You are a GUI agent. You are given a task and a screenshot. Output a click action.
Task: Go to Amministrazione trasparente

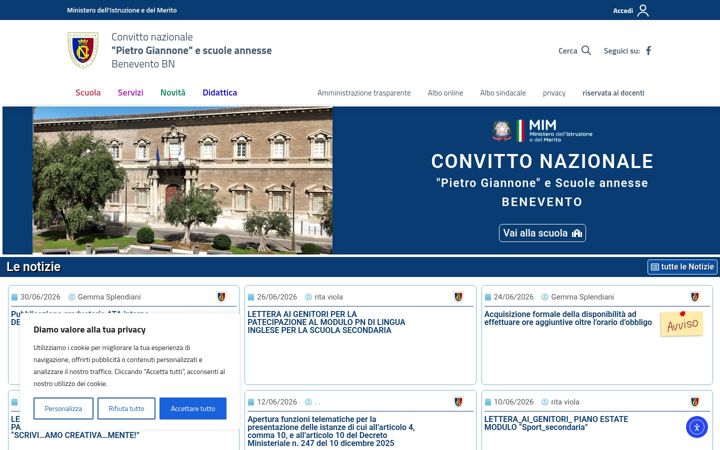point(364,93)
